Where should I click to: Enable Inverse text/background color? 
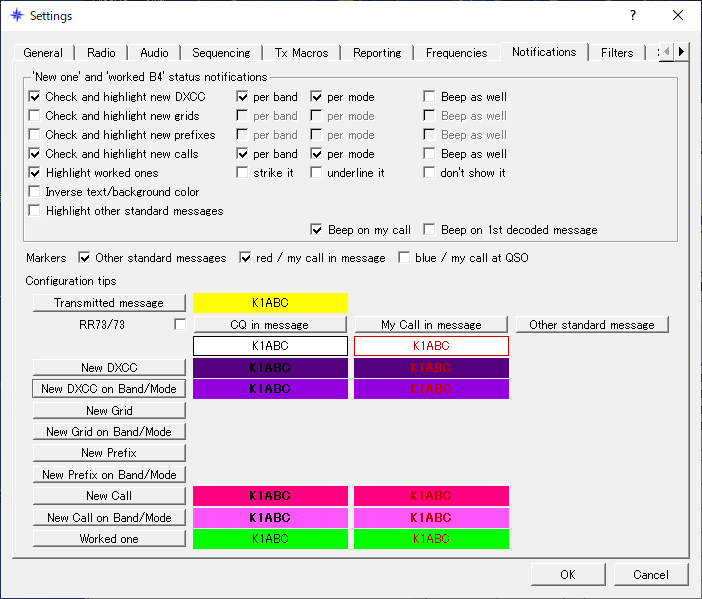(34, 192)
